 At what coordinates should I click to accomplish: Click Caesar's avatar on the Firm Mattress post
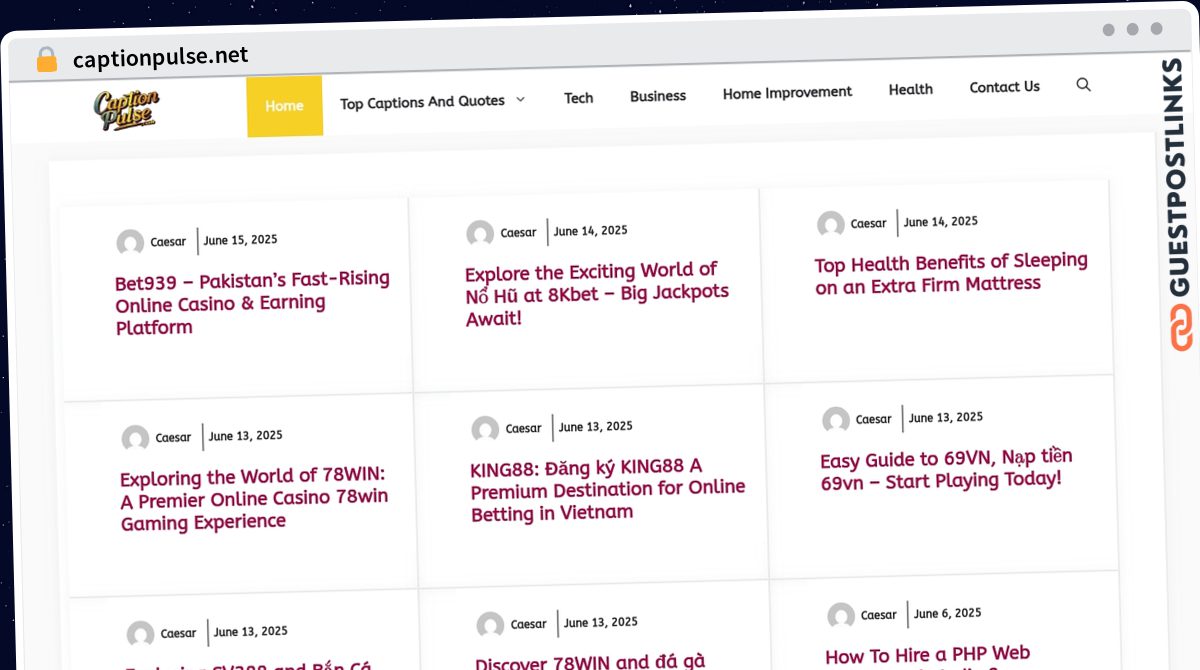click(831, 225)
